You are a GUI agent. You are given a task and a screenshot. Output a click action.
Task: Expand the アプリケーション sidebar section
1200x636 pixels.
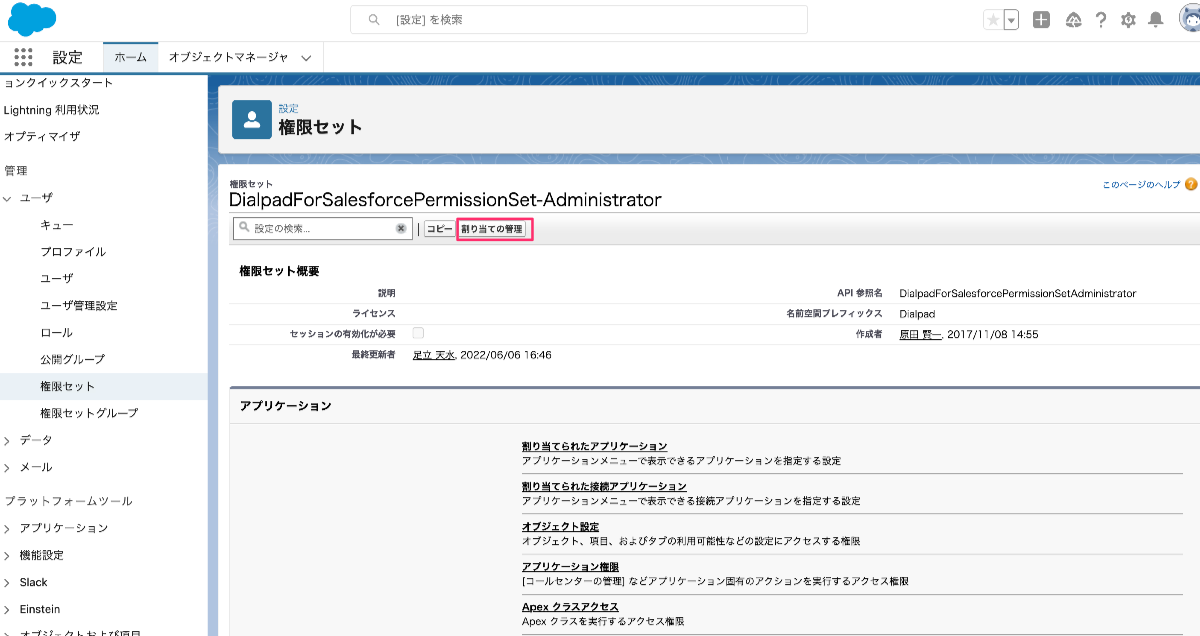coord(9,528)
